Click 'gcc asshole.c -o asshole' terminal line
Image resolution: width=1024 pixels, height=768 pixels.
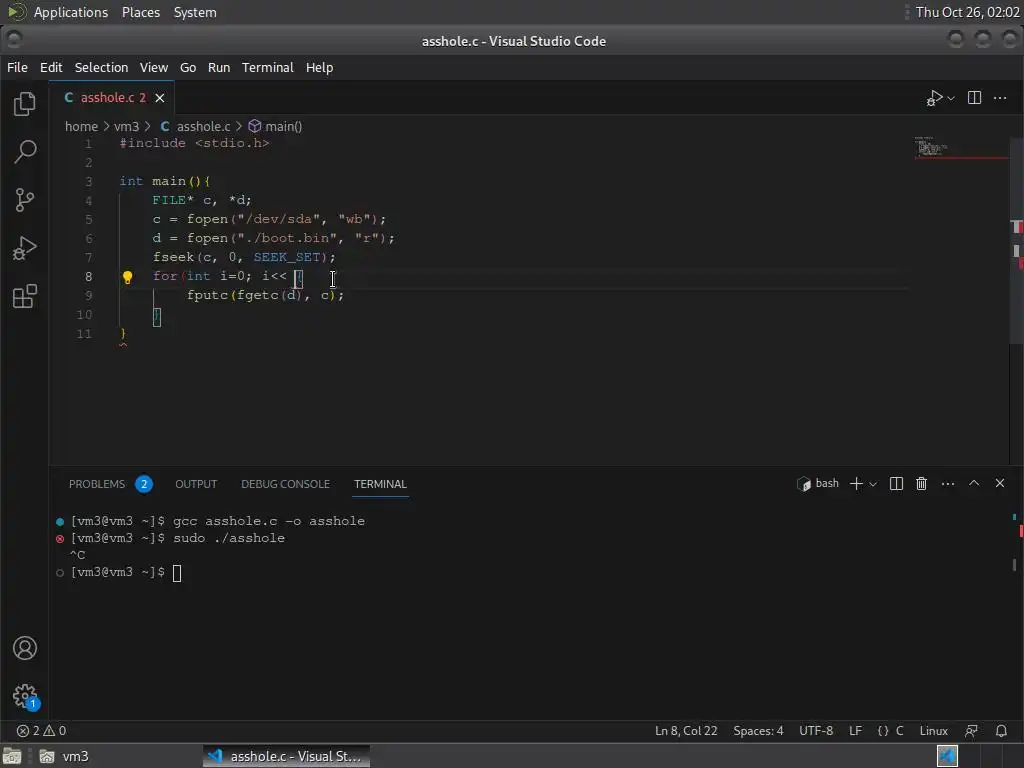point(268,521)
